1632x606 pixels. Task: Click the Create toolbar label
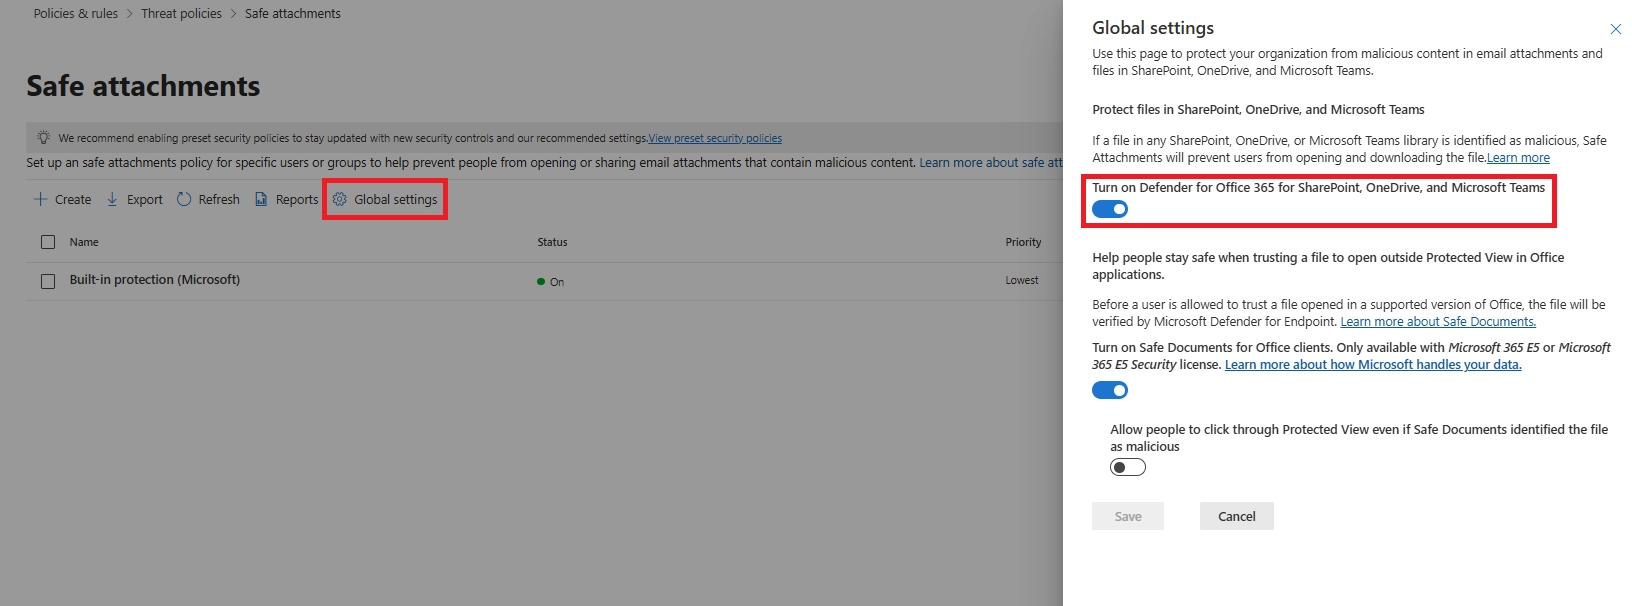[73, 199]
